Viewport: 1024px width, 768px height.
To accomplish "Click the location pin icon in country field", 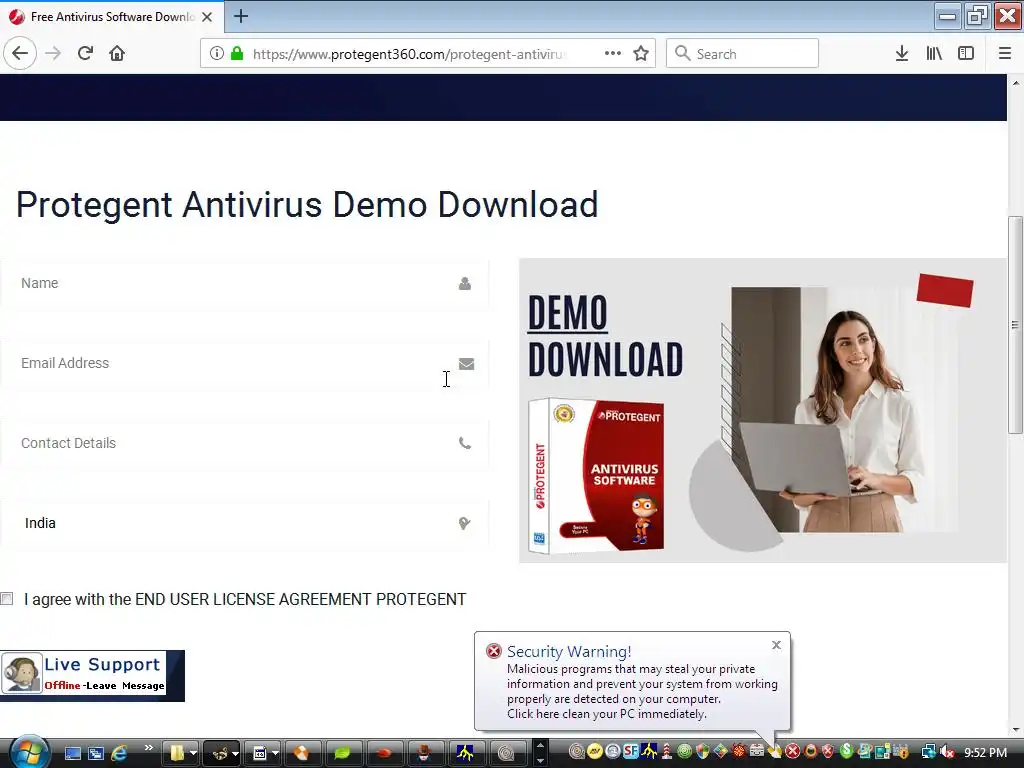I will (x=464, y=523).
